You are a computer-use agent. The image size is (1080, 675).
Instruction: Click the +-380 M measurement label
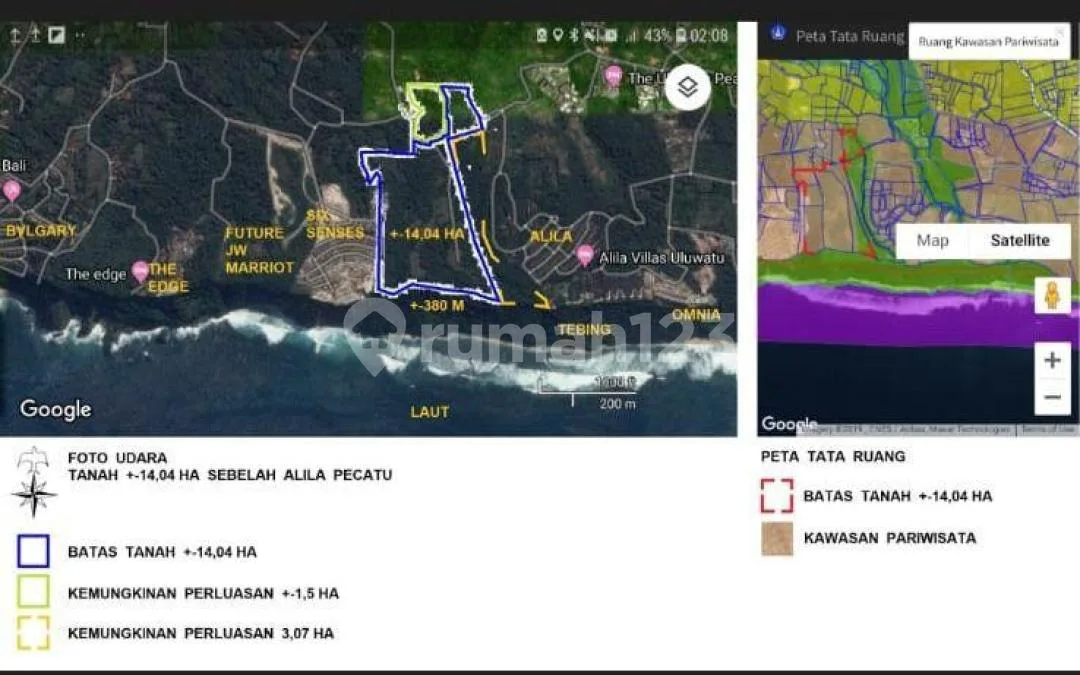click(x=437, y=305)
